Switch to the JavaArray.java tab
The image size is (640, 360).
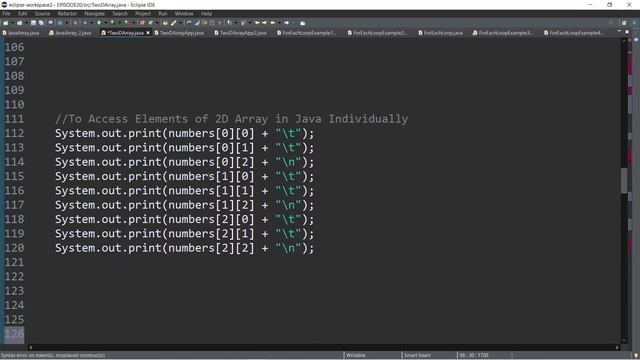(21, 33)
